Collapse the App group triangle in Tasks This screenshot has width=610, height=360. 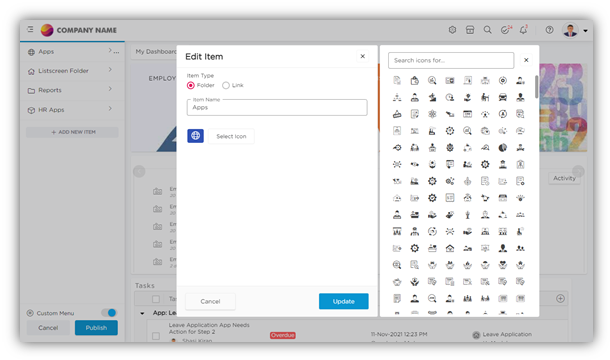click(142, 313)
